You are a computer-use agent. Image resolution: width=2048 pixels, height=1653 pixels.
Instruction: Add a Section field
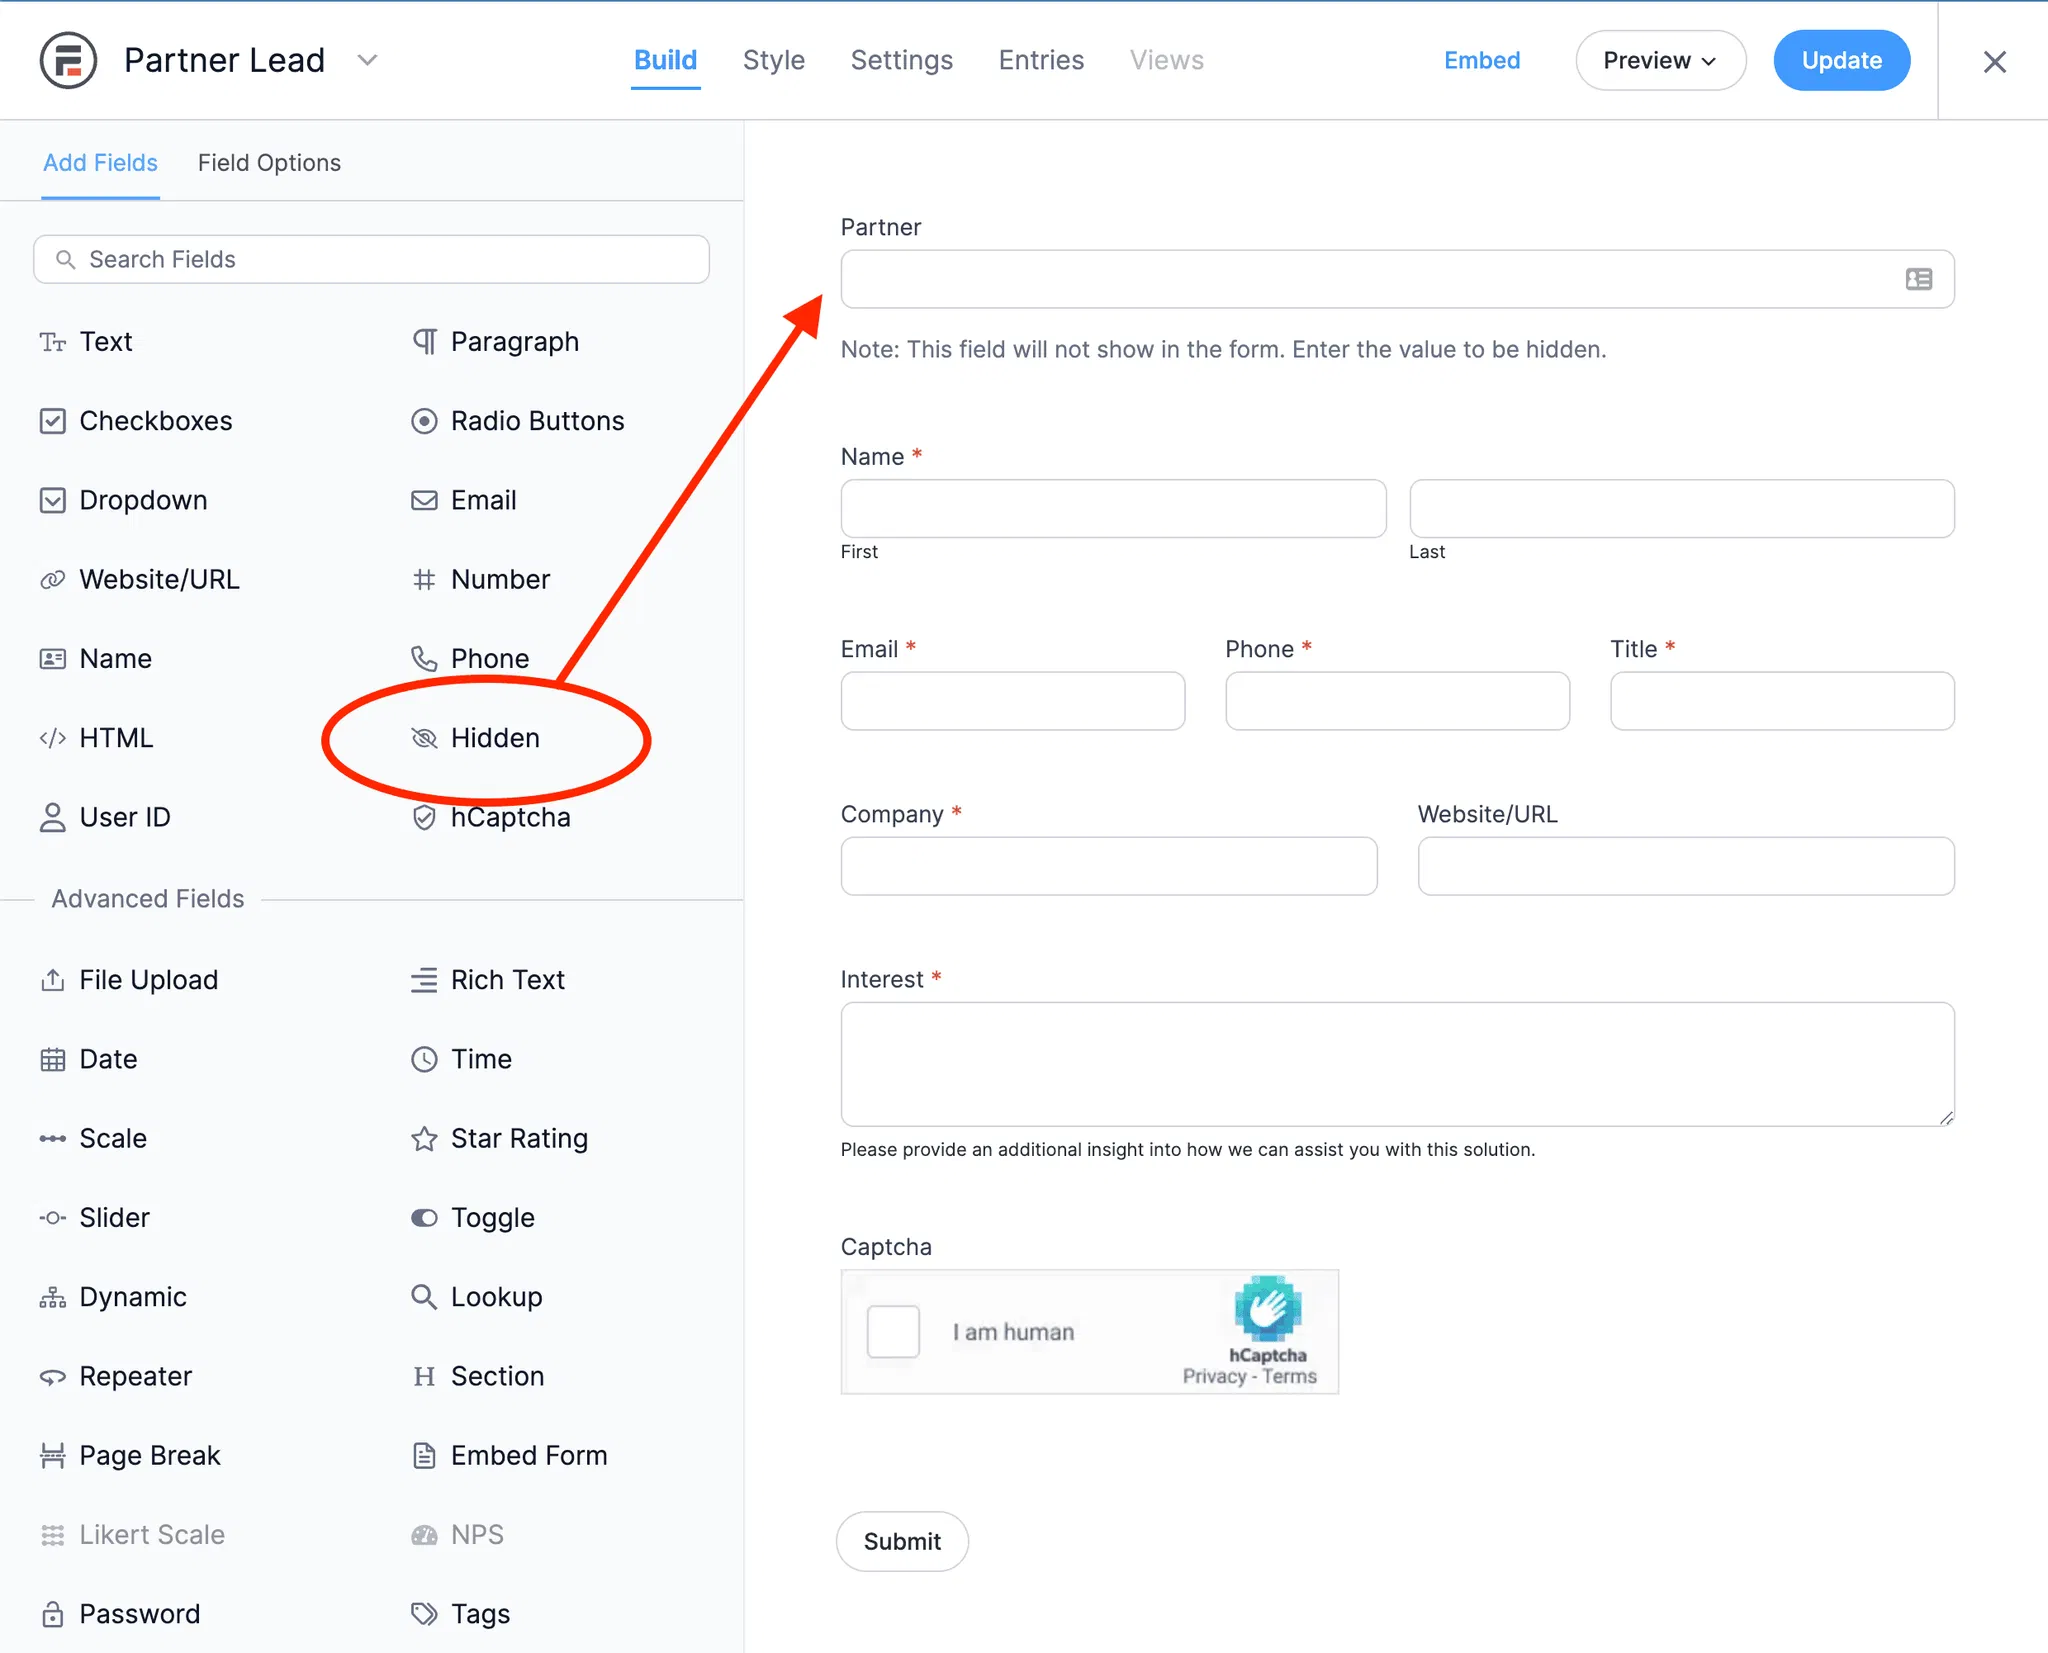(478, 1376)
